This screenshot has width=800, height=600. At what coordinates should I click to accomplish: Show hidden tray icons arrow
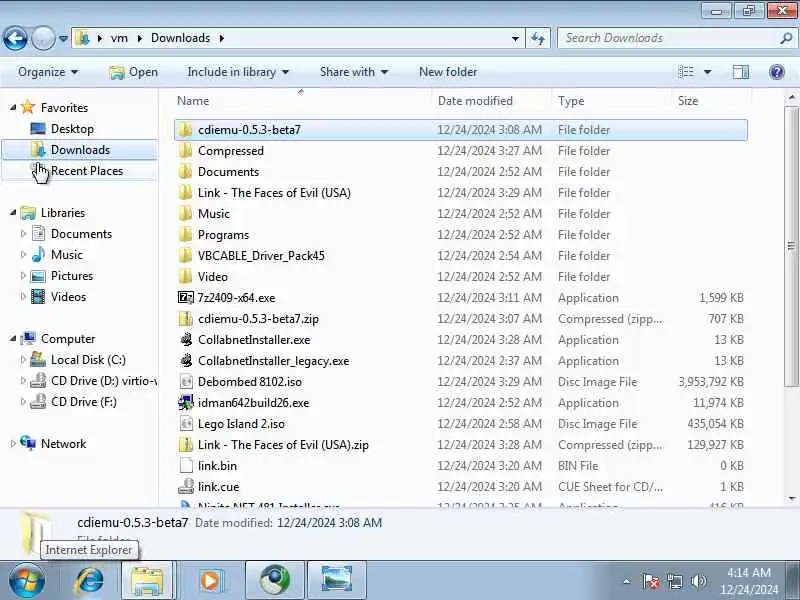[x=627, y=581]
